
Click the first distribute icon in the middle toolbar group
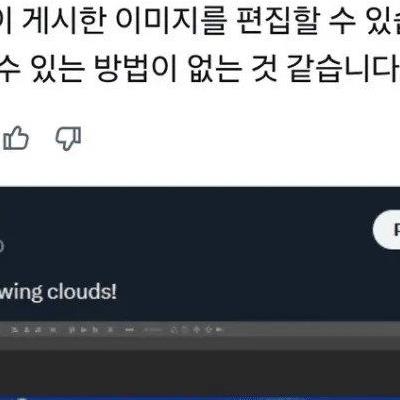click(x=71, y=330)
